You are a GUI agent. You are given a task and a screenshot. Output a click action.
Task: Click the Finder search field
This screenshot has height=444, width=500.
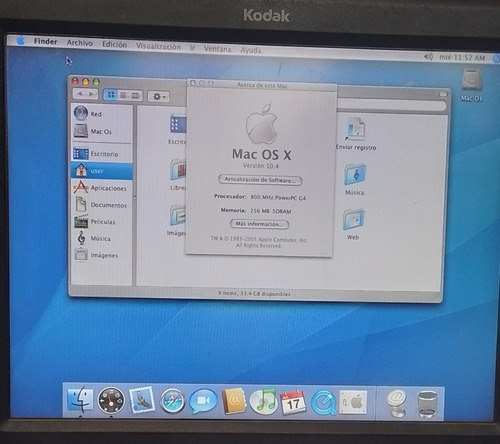point(392,105)
